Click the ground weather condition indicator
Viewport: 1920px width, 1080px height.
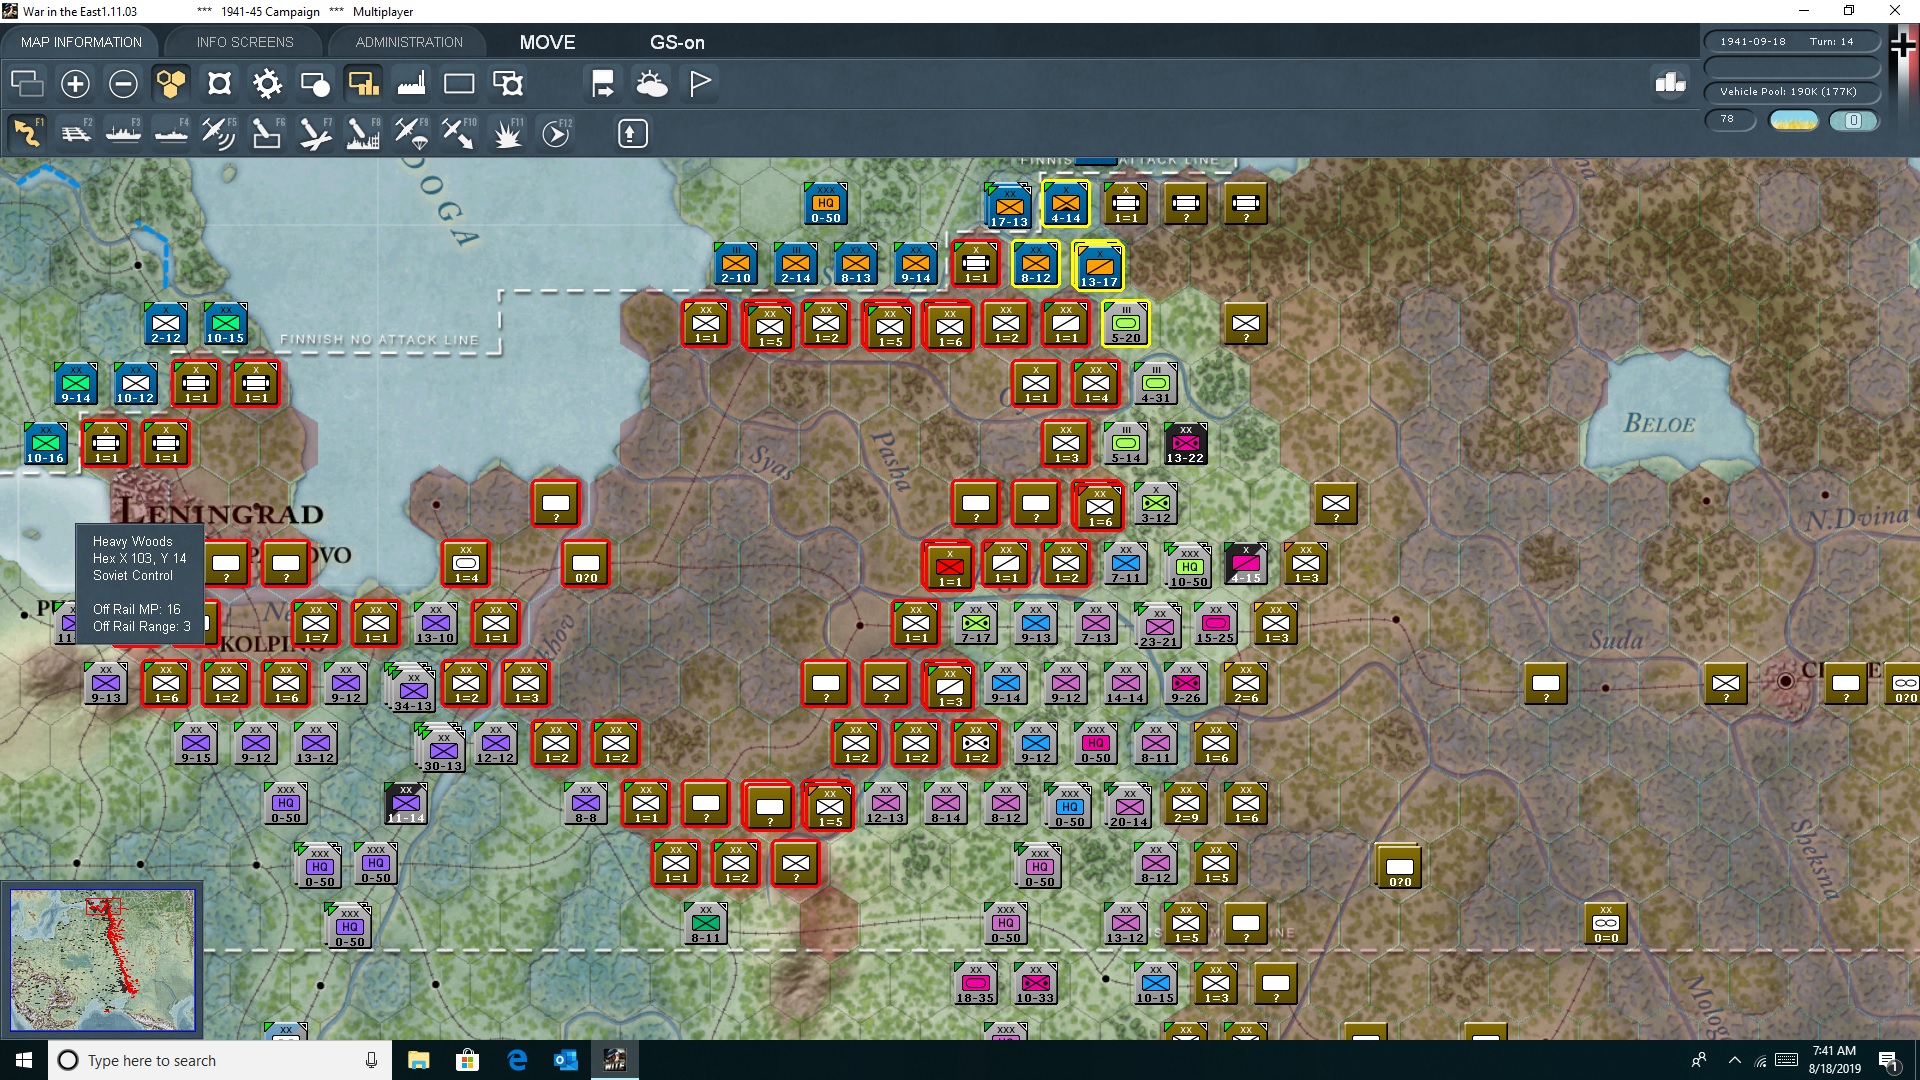(1793, 119)
